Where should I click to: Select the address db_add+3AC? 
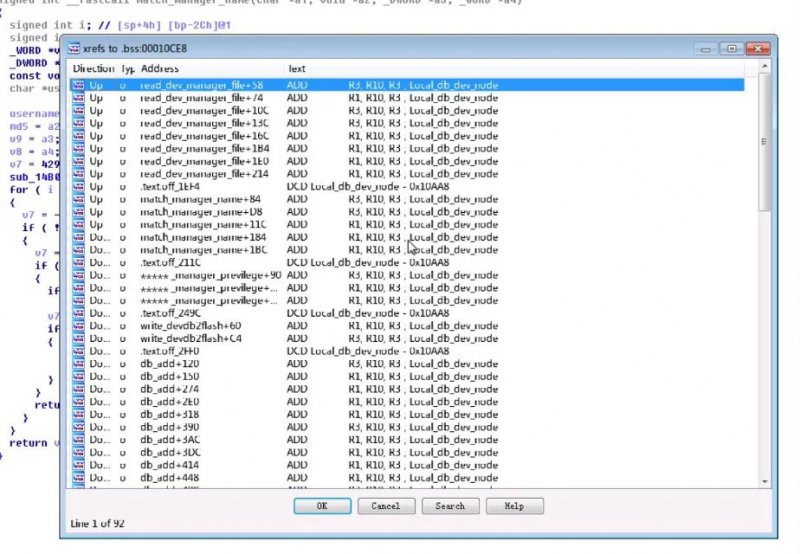[170, 440]
